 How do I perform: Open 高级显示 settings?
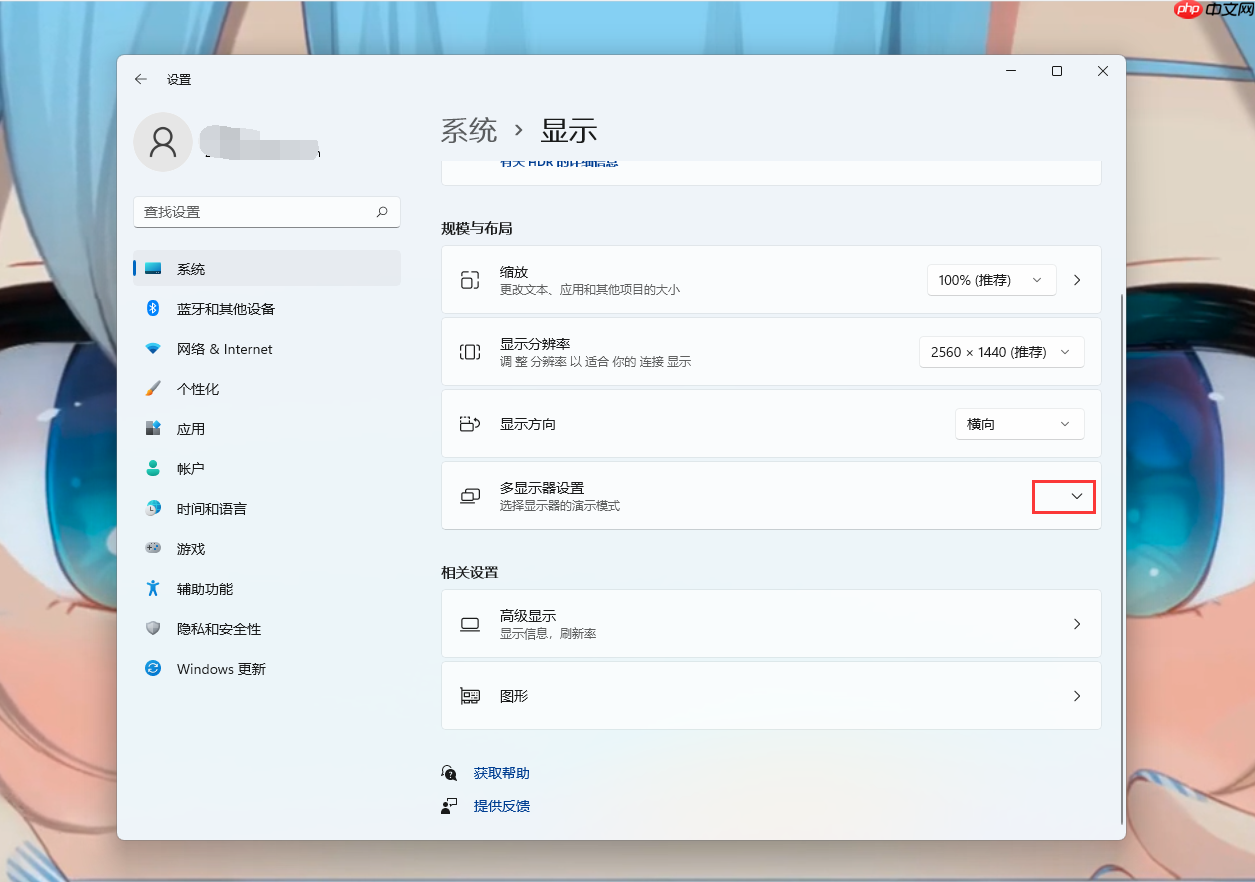[770, 623]
